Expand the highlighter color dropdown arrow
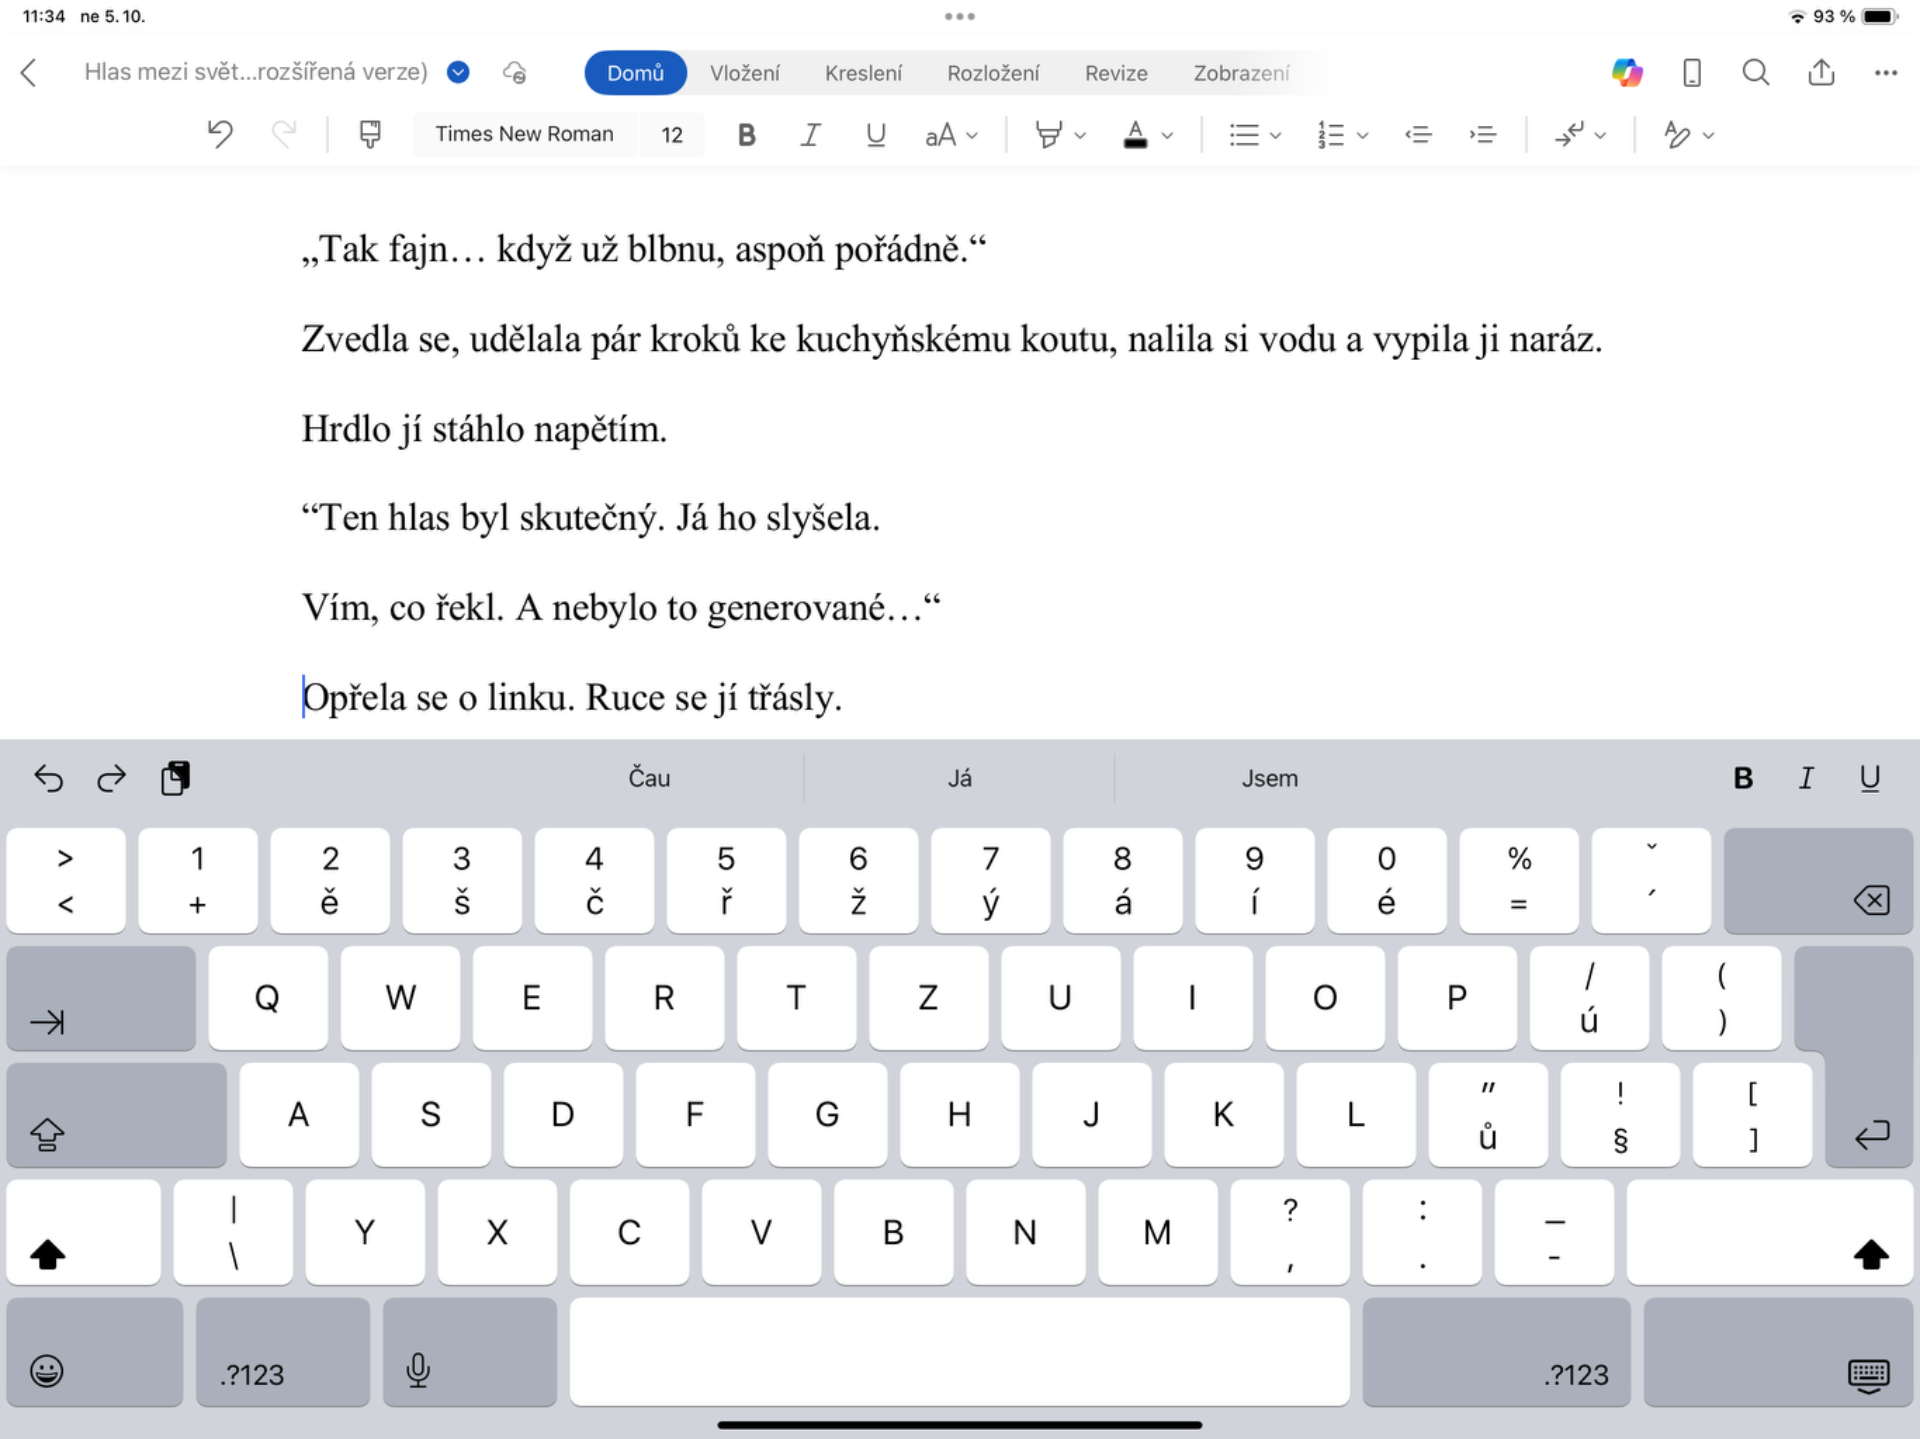This screenshot has width=1920, height=1439. (1080, 135)
